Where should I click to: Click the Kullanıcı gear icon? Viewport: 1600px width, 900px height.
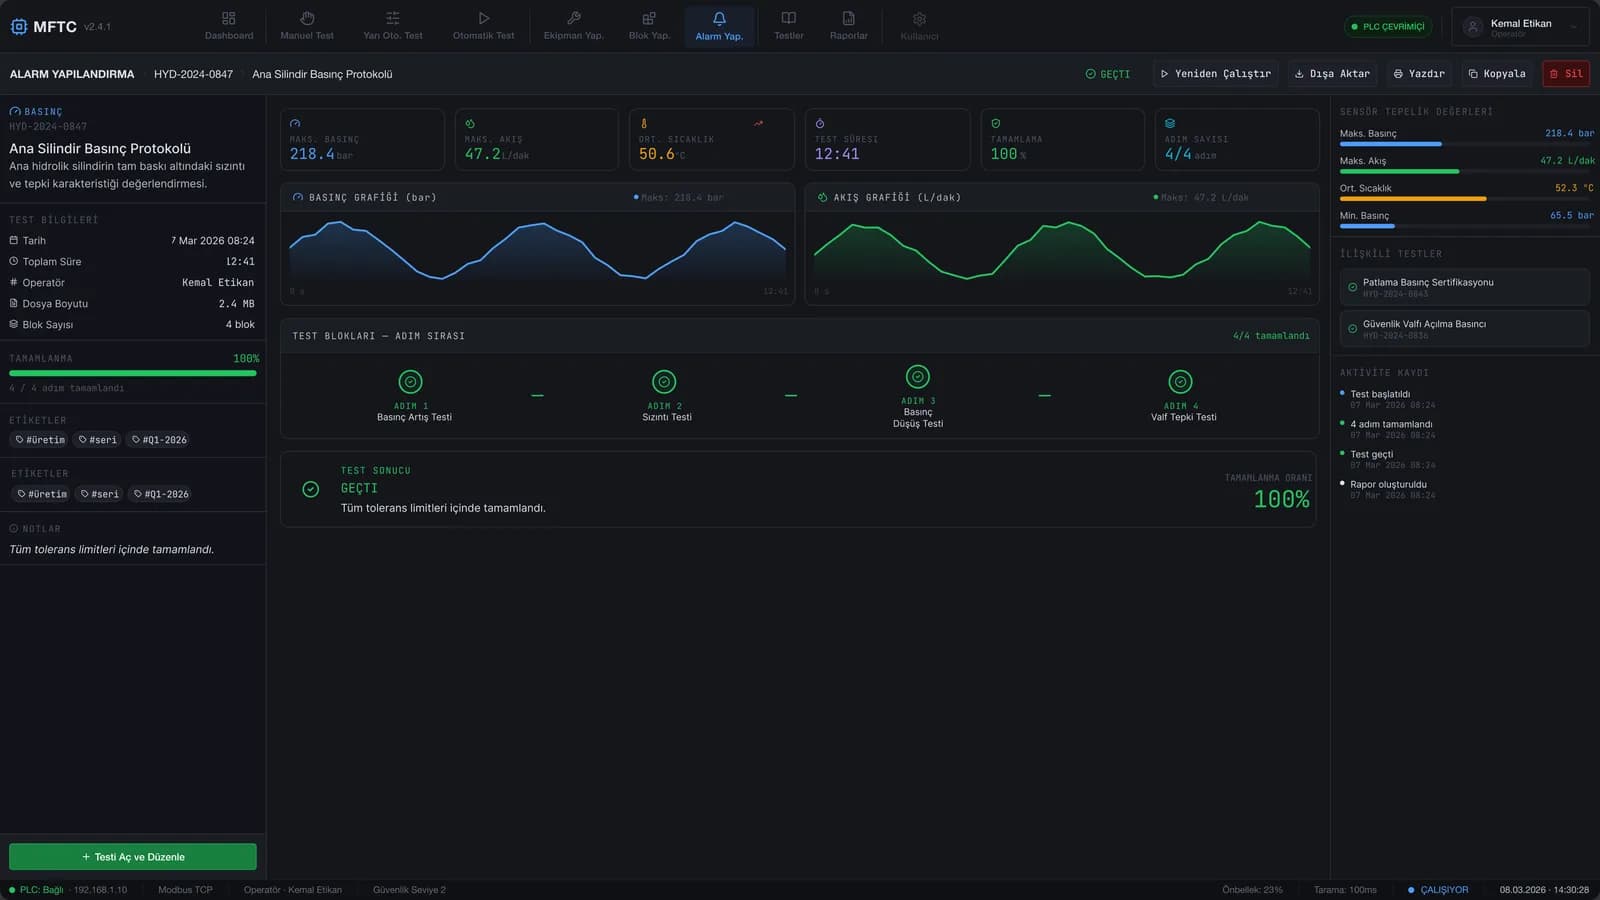[x=919, y=19]
